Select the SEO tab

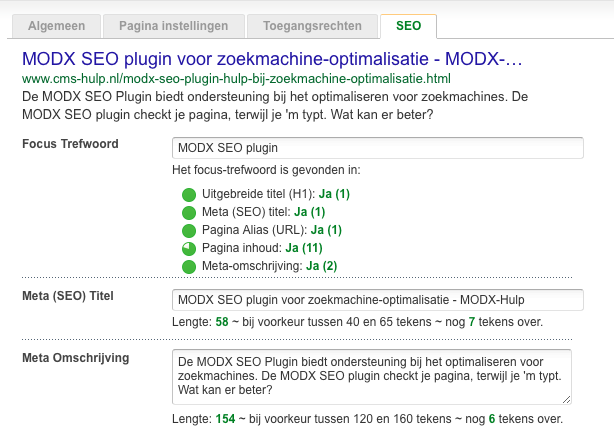[x=408, y=26]
